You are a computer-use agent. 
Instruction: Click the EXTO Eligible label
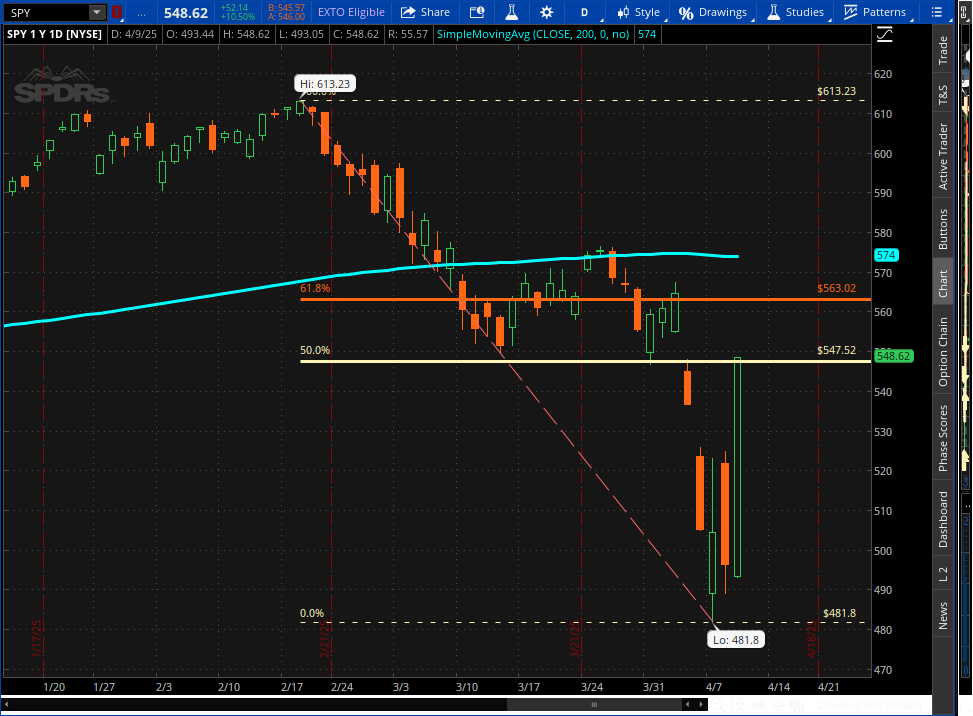click(351, 12)
